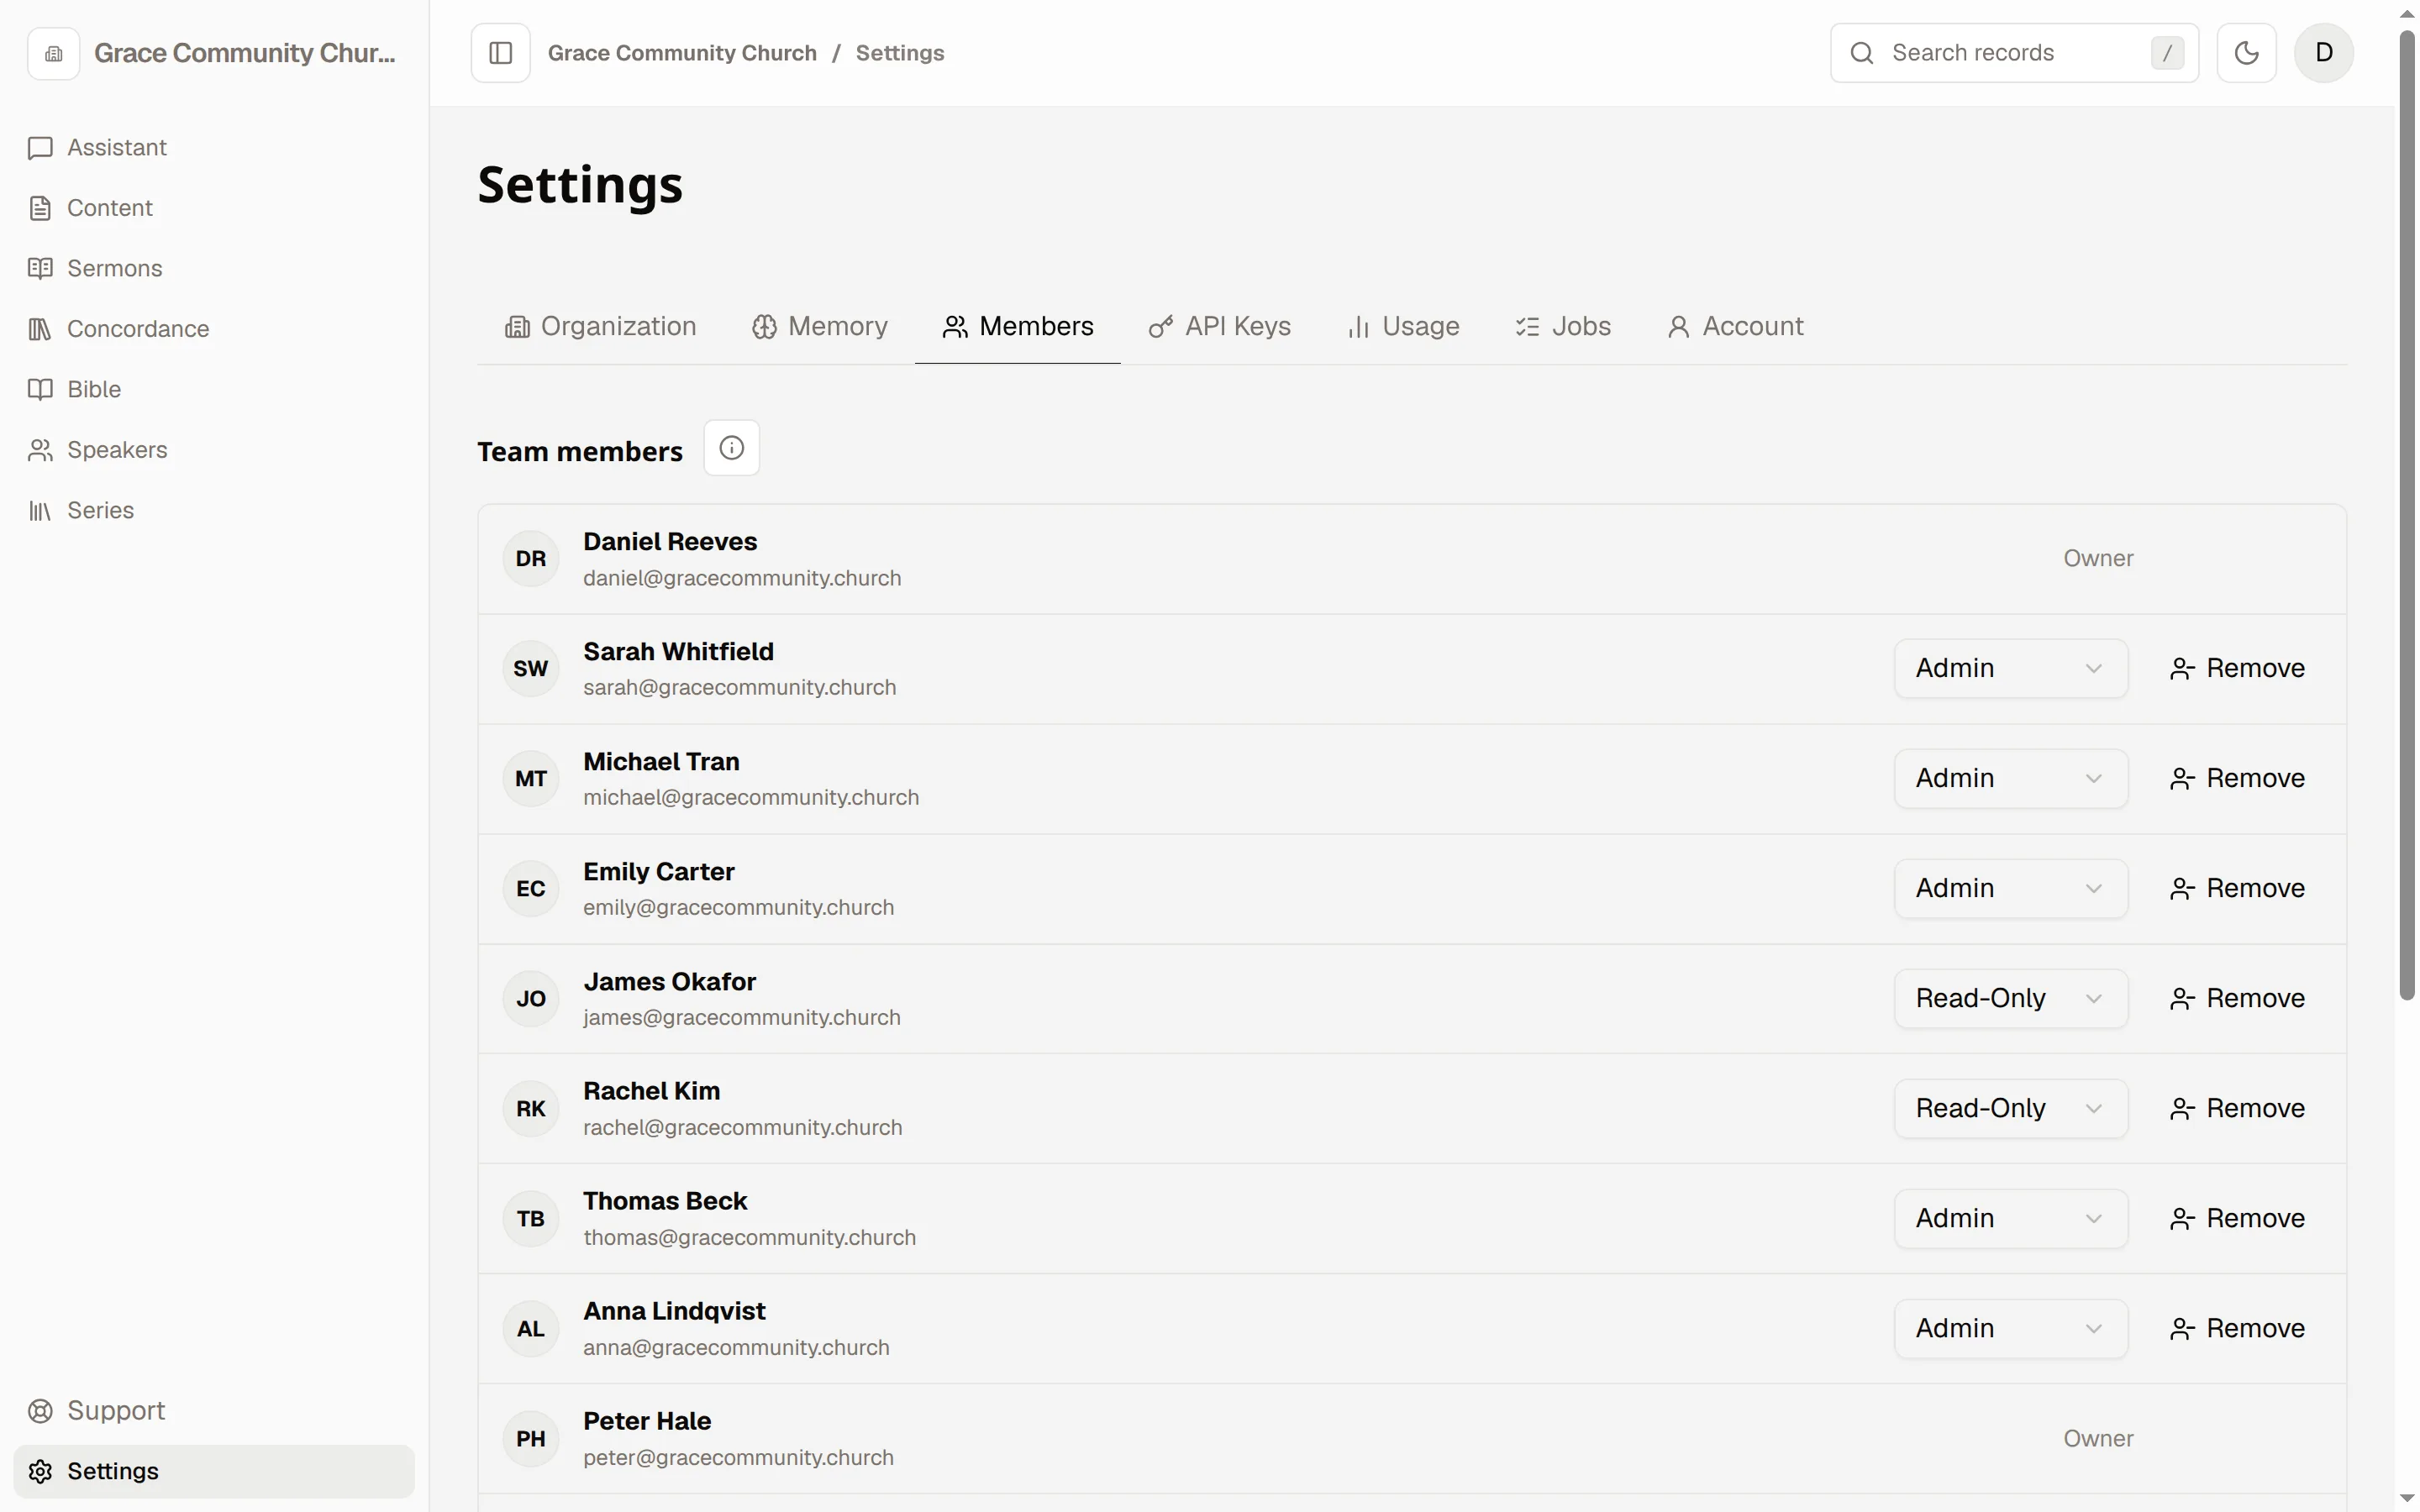Screen dimensions: 2420x1512
Task: Open Series in the sidebar
Action: pyautogui.click(x=214, y=511)
